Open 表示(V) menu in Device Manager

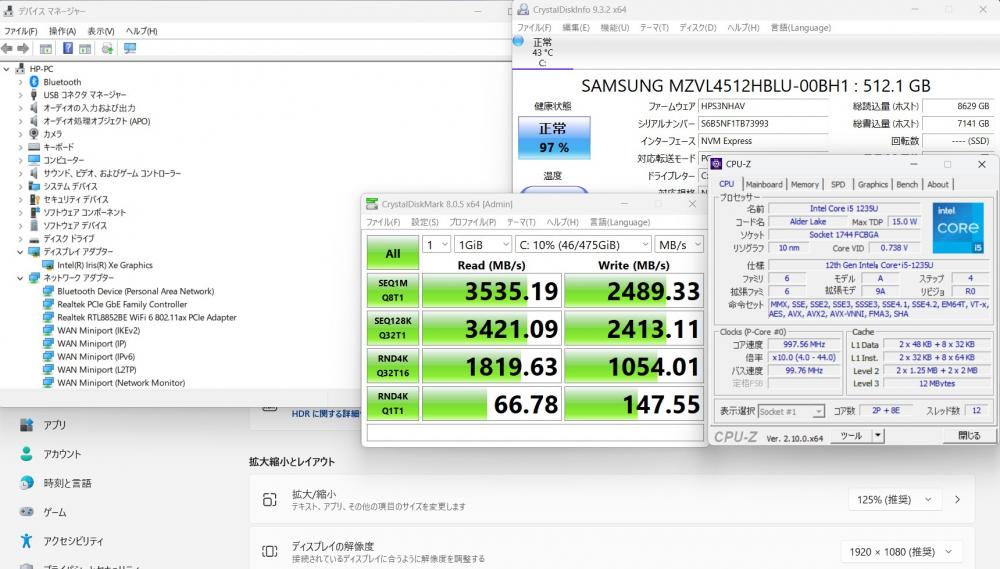point(101,31)
